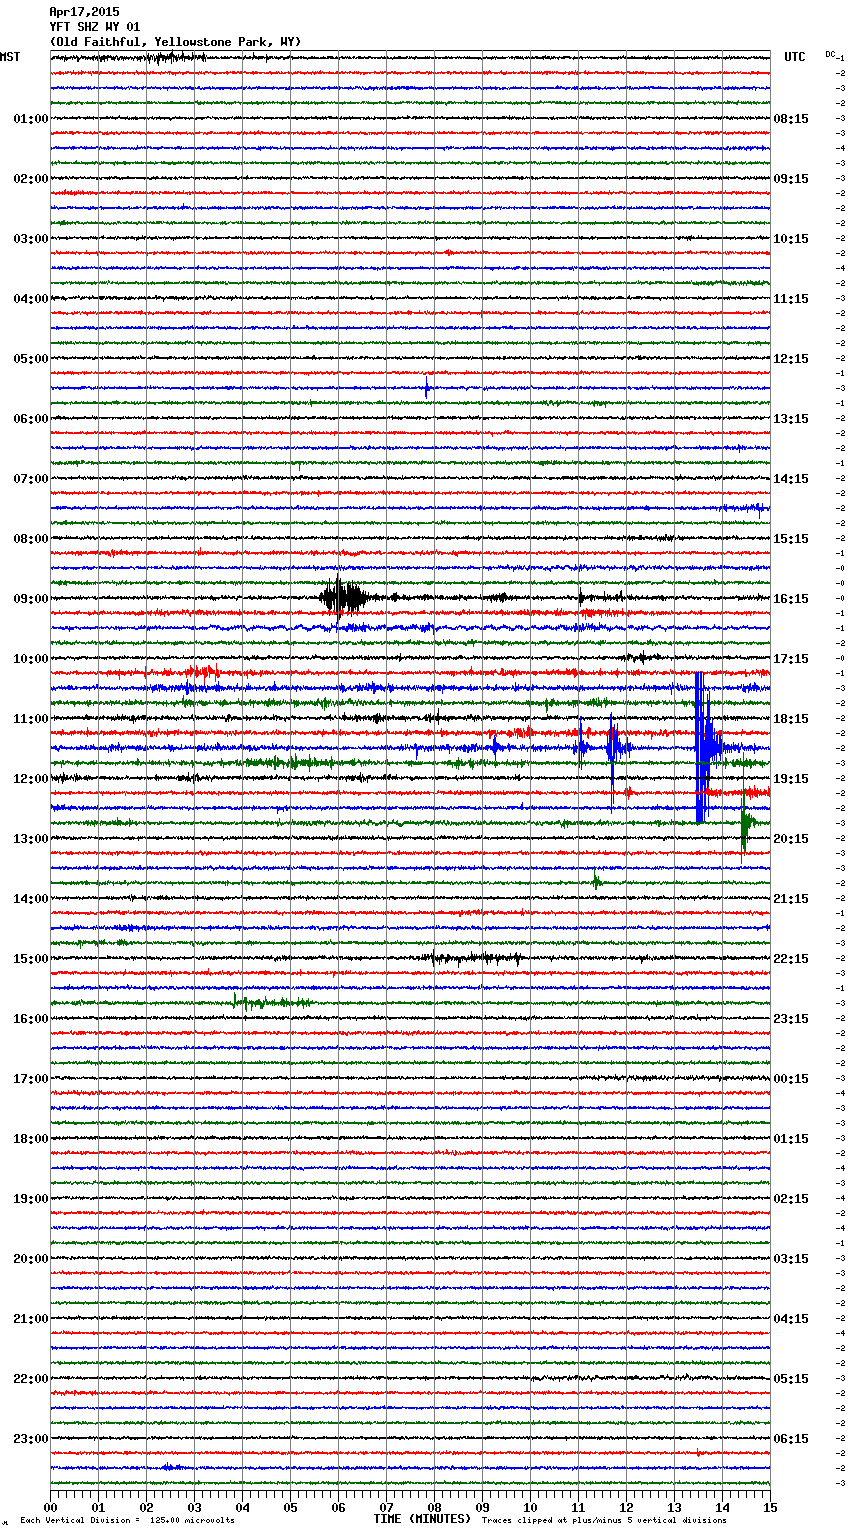This screenshot has height=1534, width=850.
Task: Select the 11:00 MST time label
Action: (30, 719)
